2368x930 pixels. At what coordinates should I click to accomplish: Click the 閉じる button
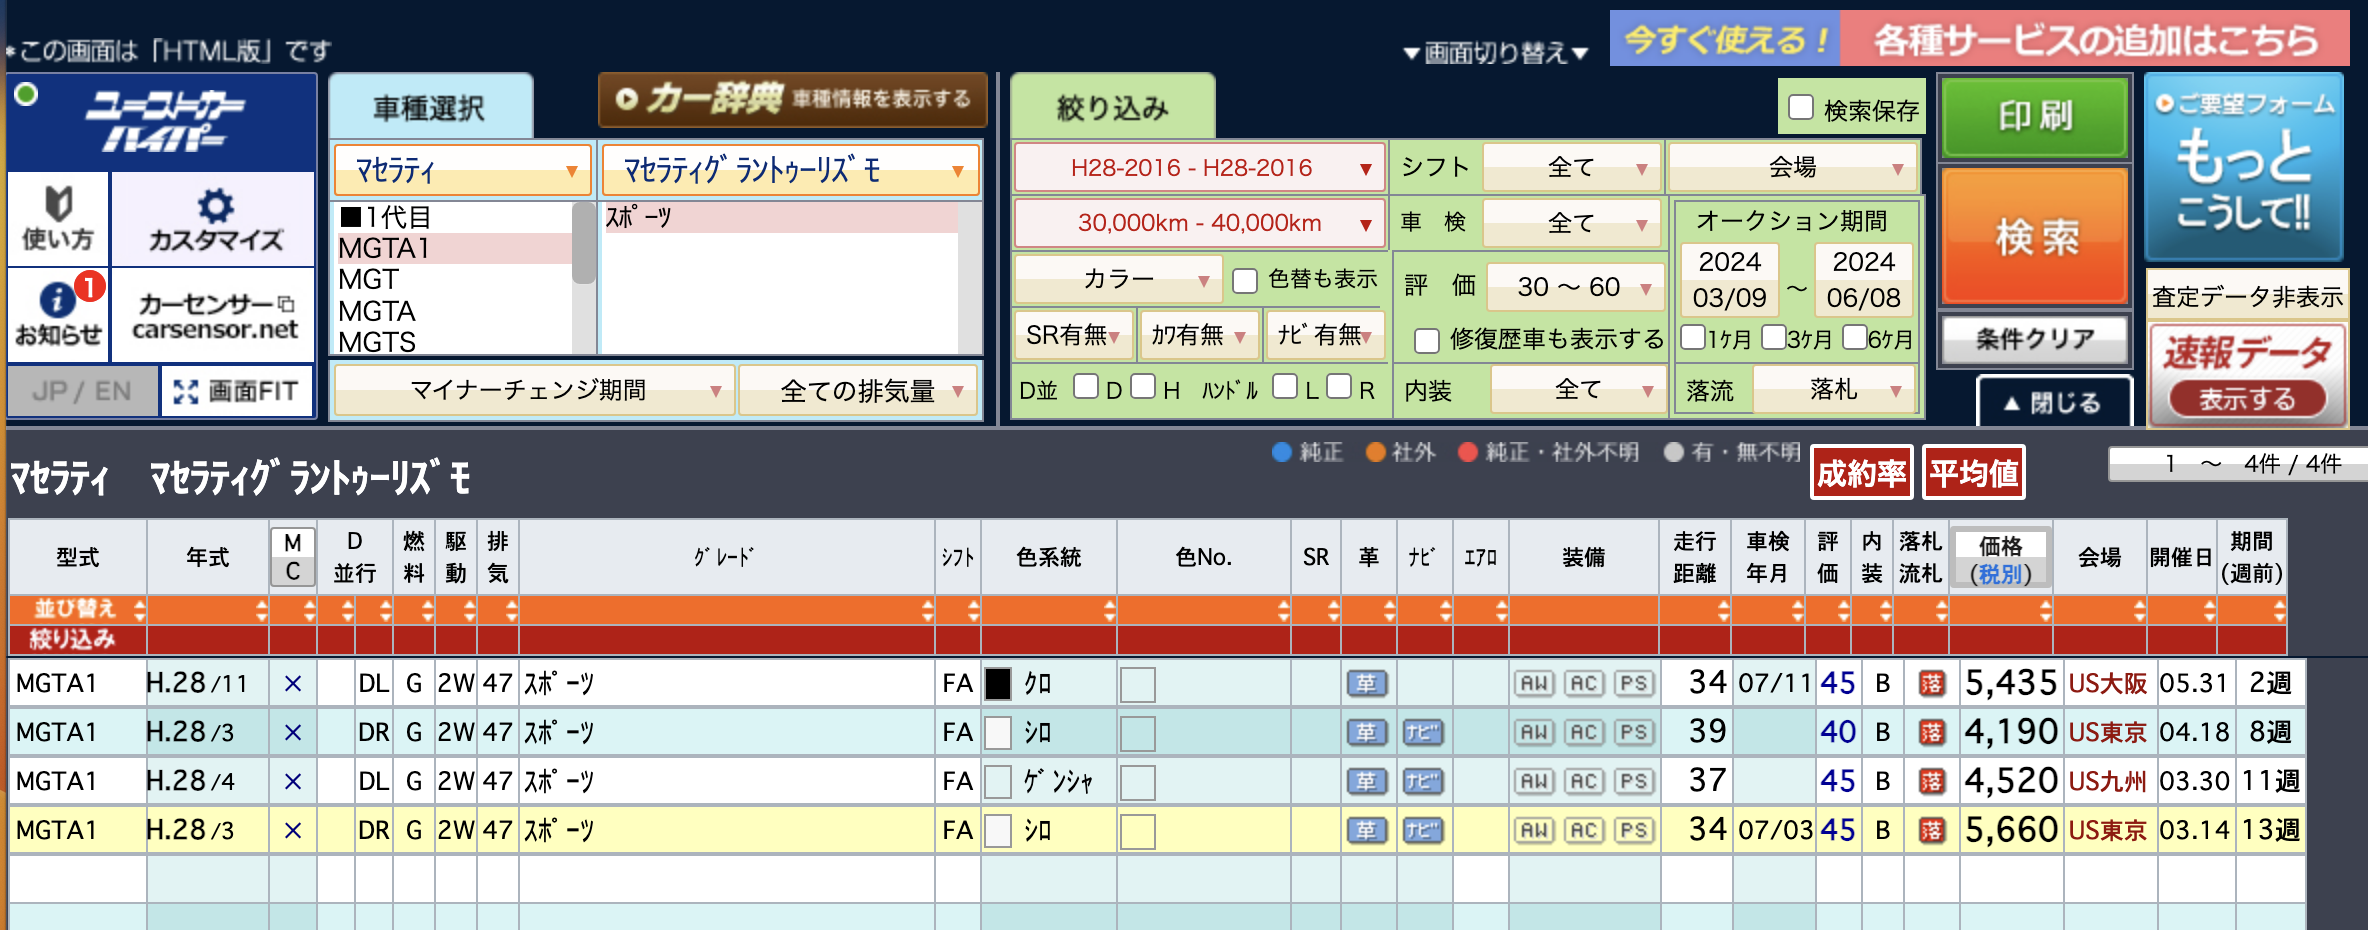pyautogui.click(x=2053, y=403)
